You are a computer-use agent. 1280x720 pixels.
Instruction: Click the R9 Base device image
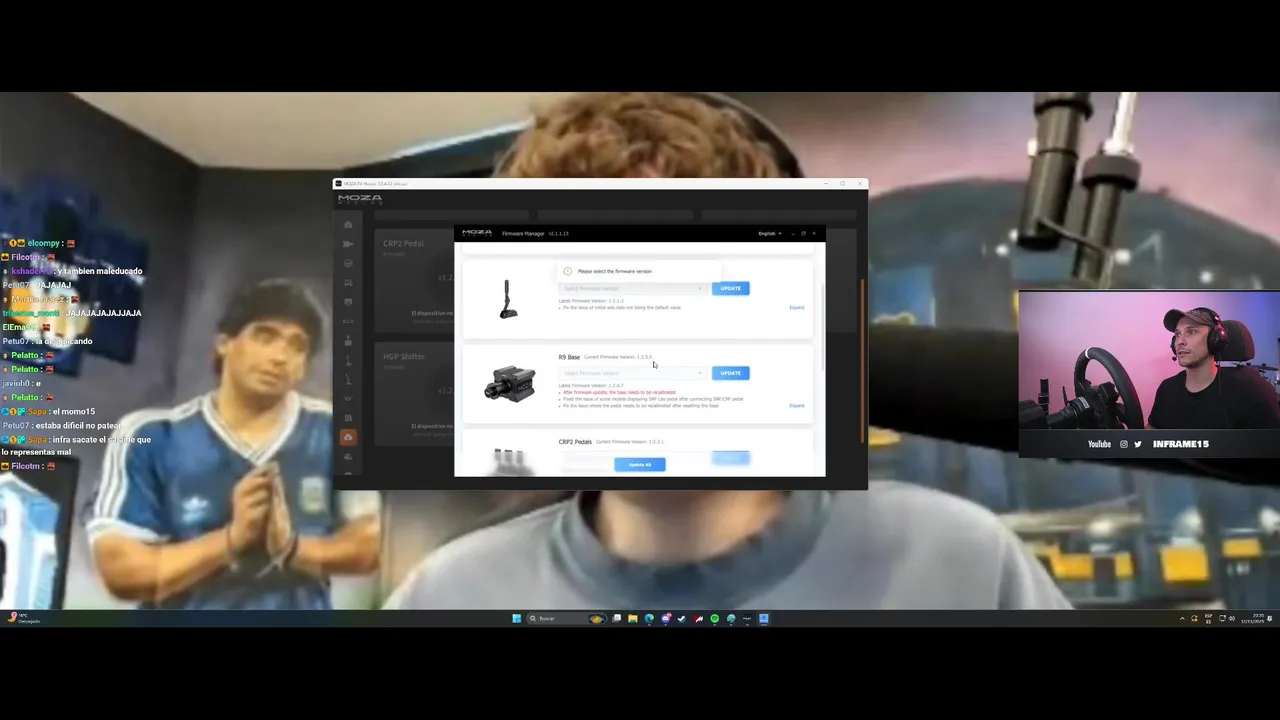[510, 384]
